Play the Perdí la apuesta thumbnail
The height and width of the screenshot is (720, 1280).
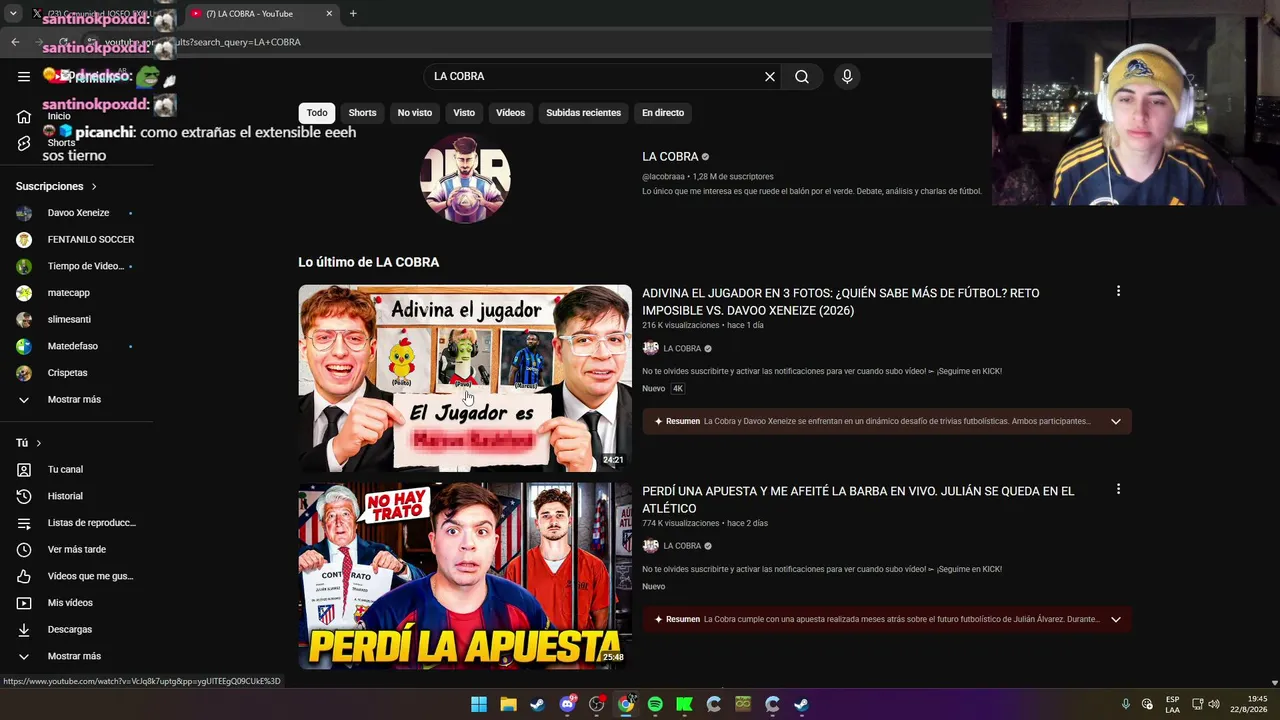465,576
